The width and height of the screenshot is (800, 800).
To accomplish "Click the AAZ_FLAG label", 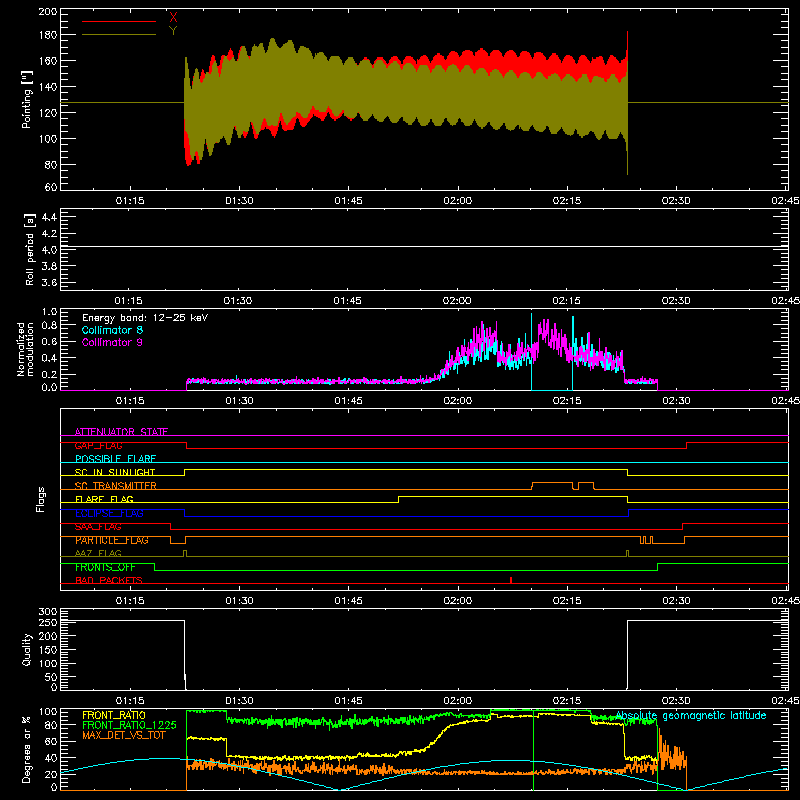I will click(98, 553).
